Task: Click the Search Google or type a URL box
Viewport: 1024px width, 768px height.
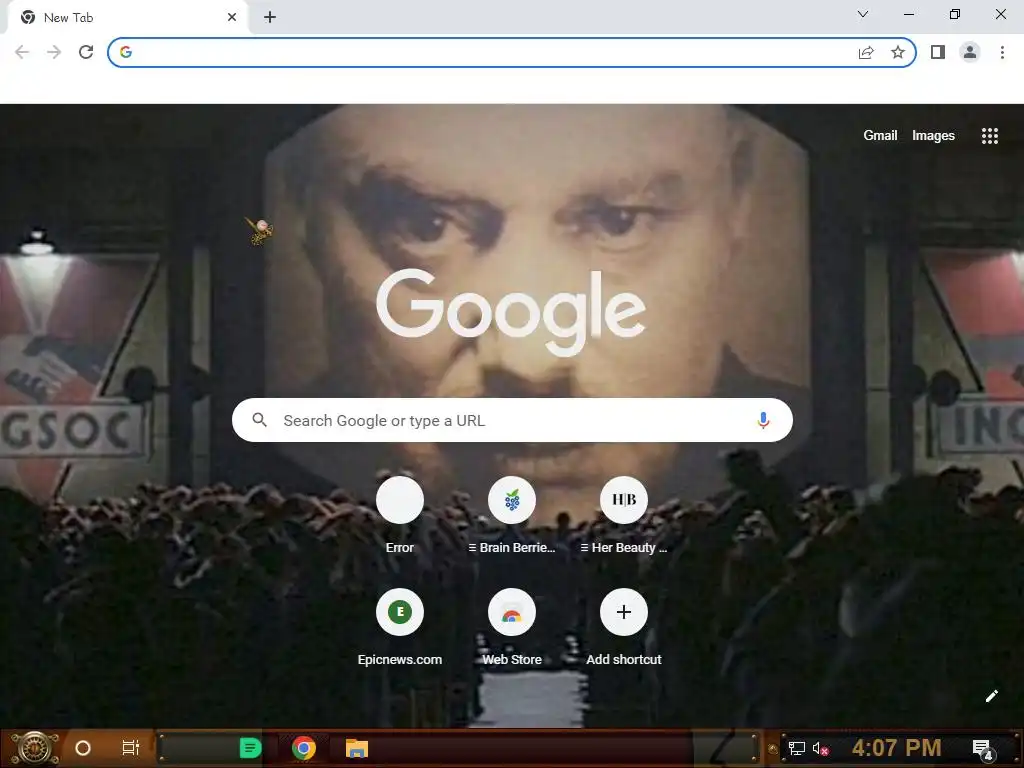Action: (513, 420)
